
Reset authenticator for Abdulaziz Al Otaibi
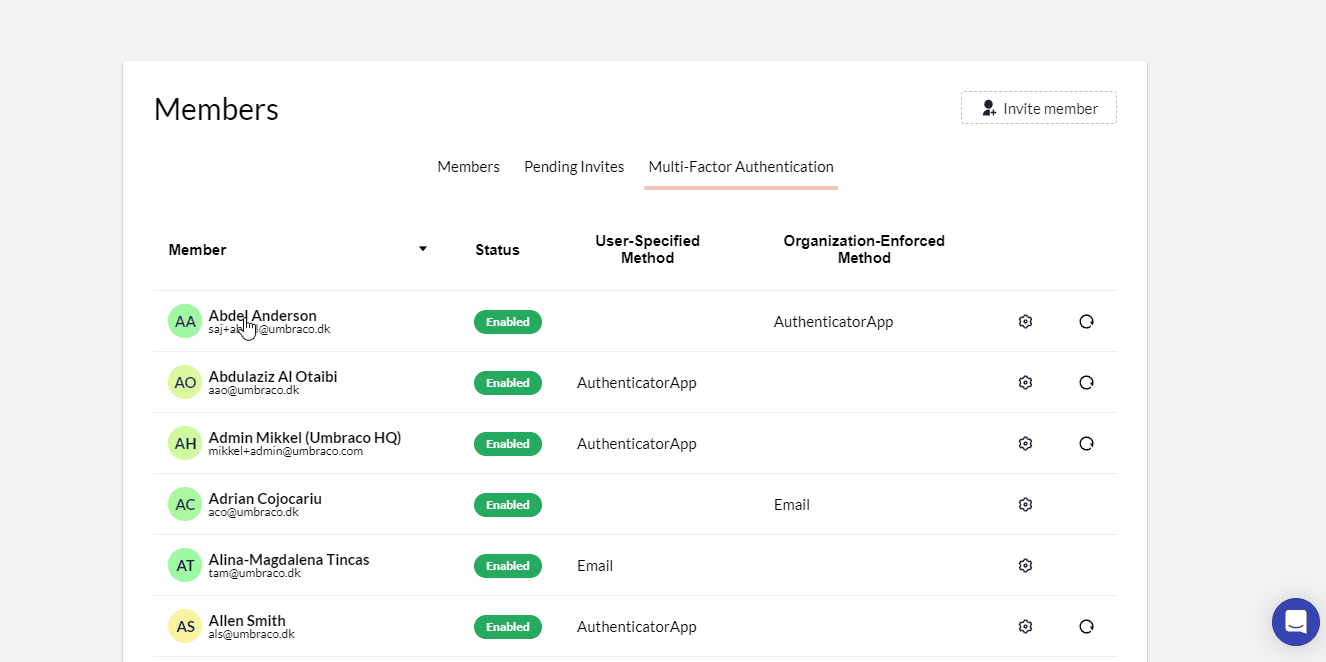(x=1087, y=382)
